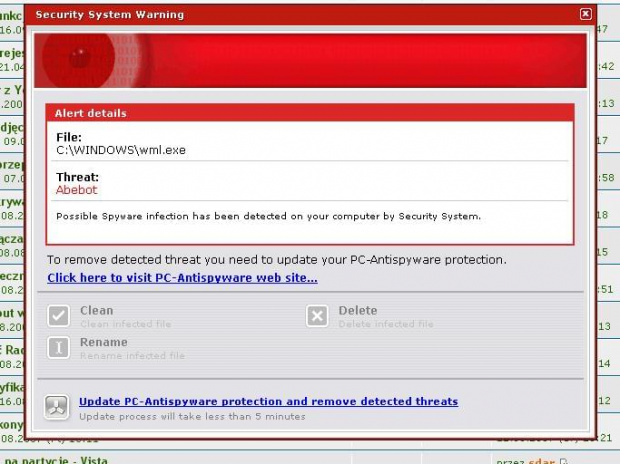Select the Clean label
The image size is (620, 464).
[97, 311]
